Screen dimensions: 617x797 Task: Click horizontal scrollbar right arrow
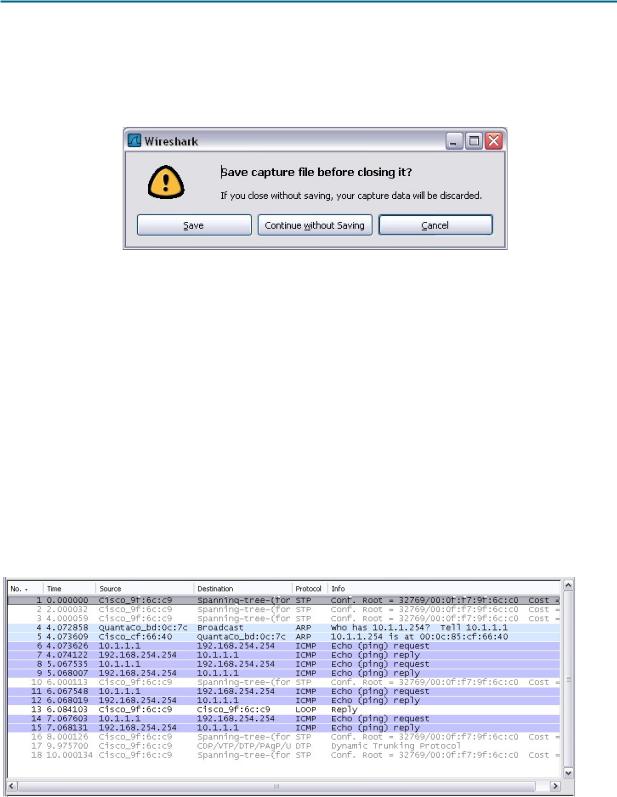555,787
